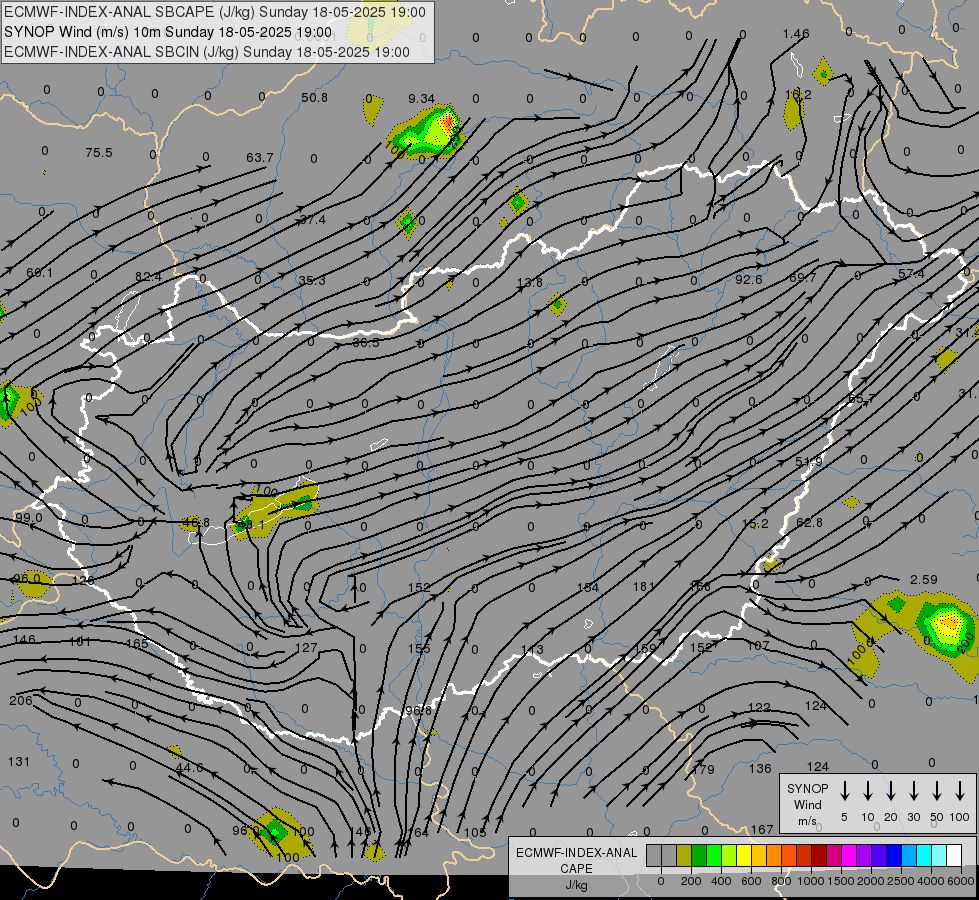Click the 107 value on the map
This screenshot has height=900, width=979.
point(758,645)
